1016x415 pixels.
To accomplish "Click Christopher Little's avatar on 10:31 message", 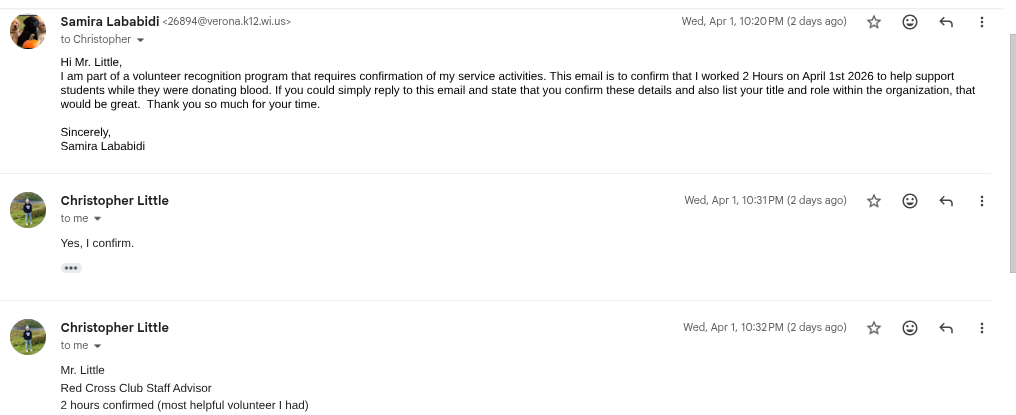I will point(28,210).
